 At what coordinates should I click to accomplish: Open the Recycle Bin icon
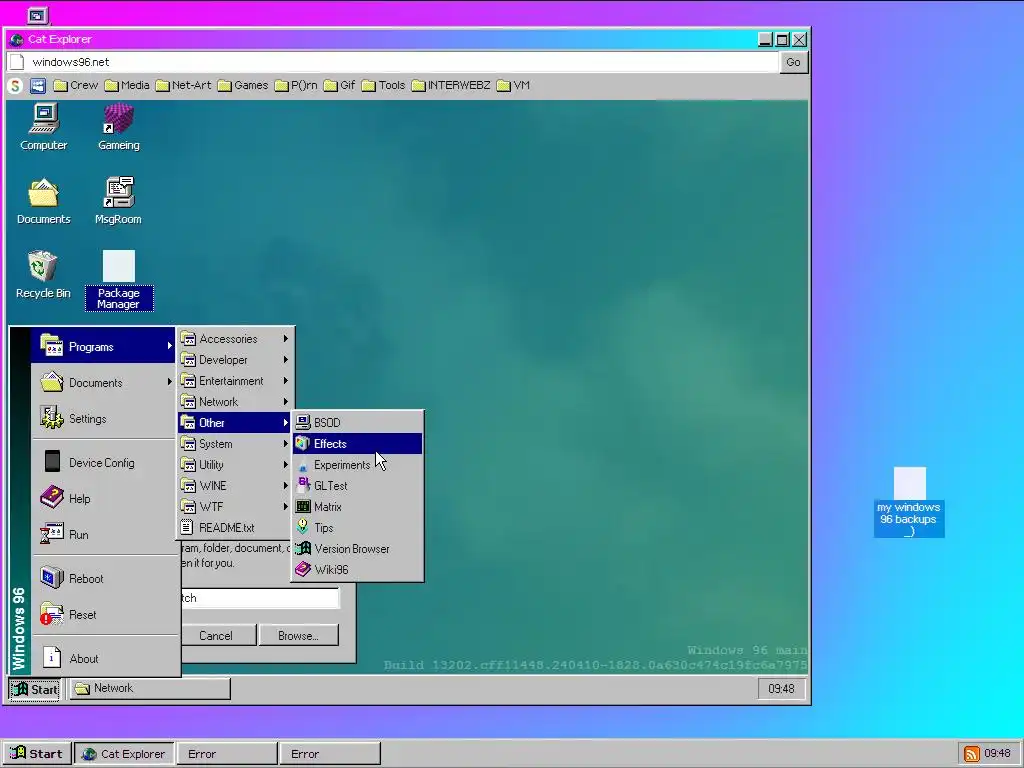(43, 275)
